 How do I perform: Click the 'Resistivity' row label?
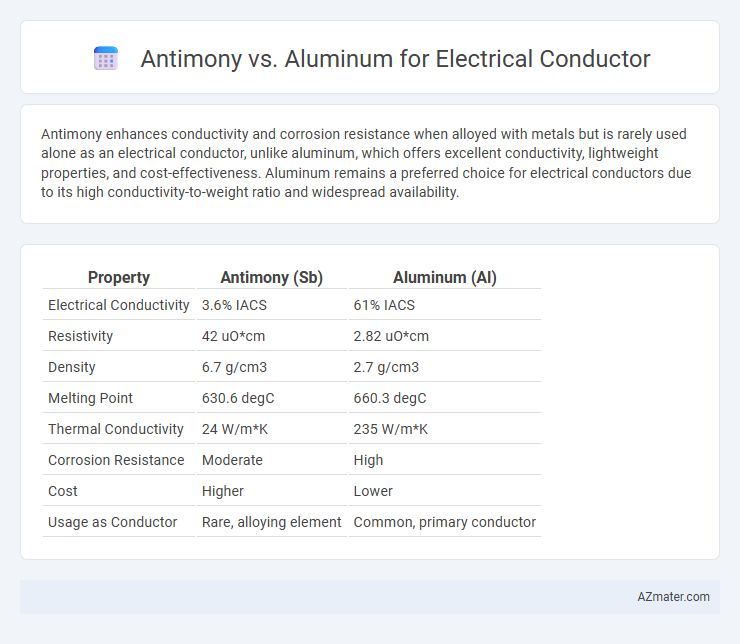[x=80, y=336]
